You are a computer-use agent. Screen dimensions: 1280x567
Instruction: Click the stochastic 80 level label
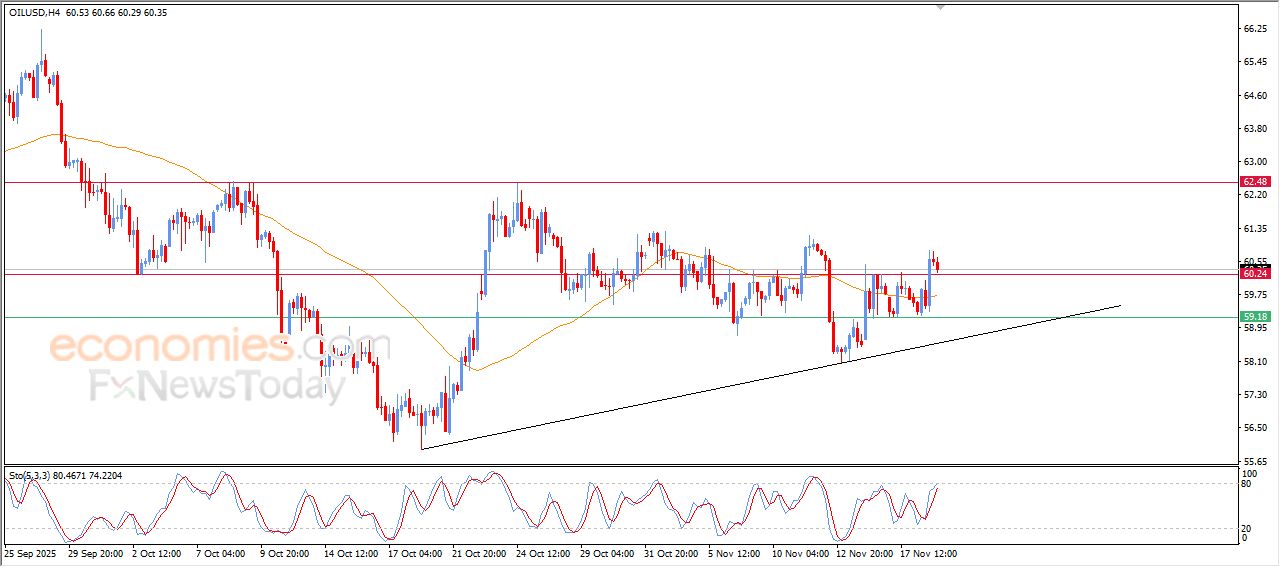[1246, 485]
